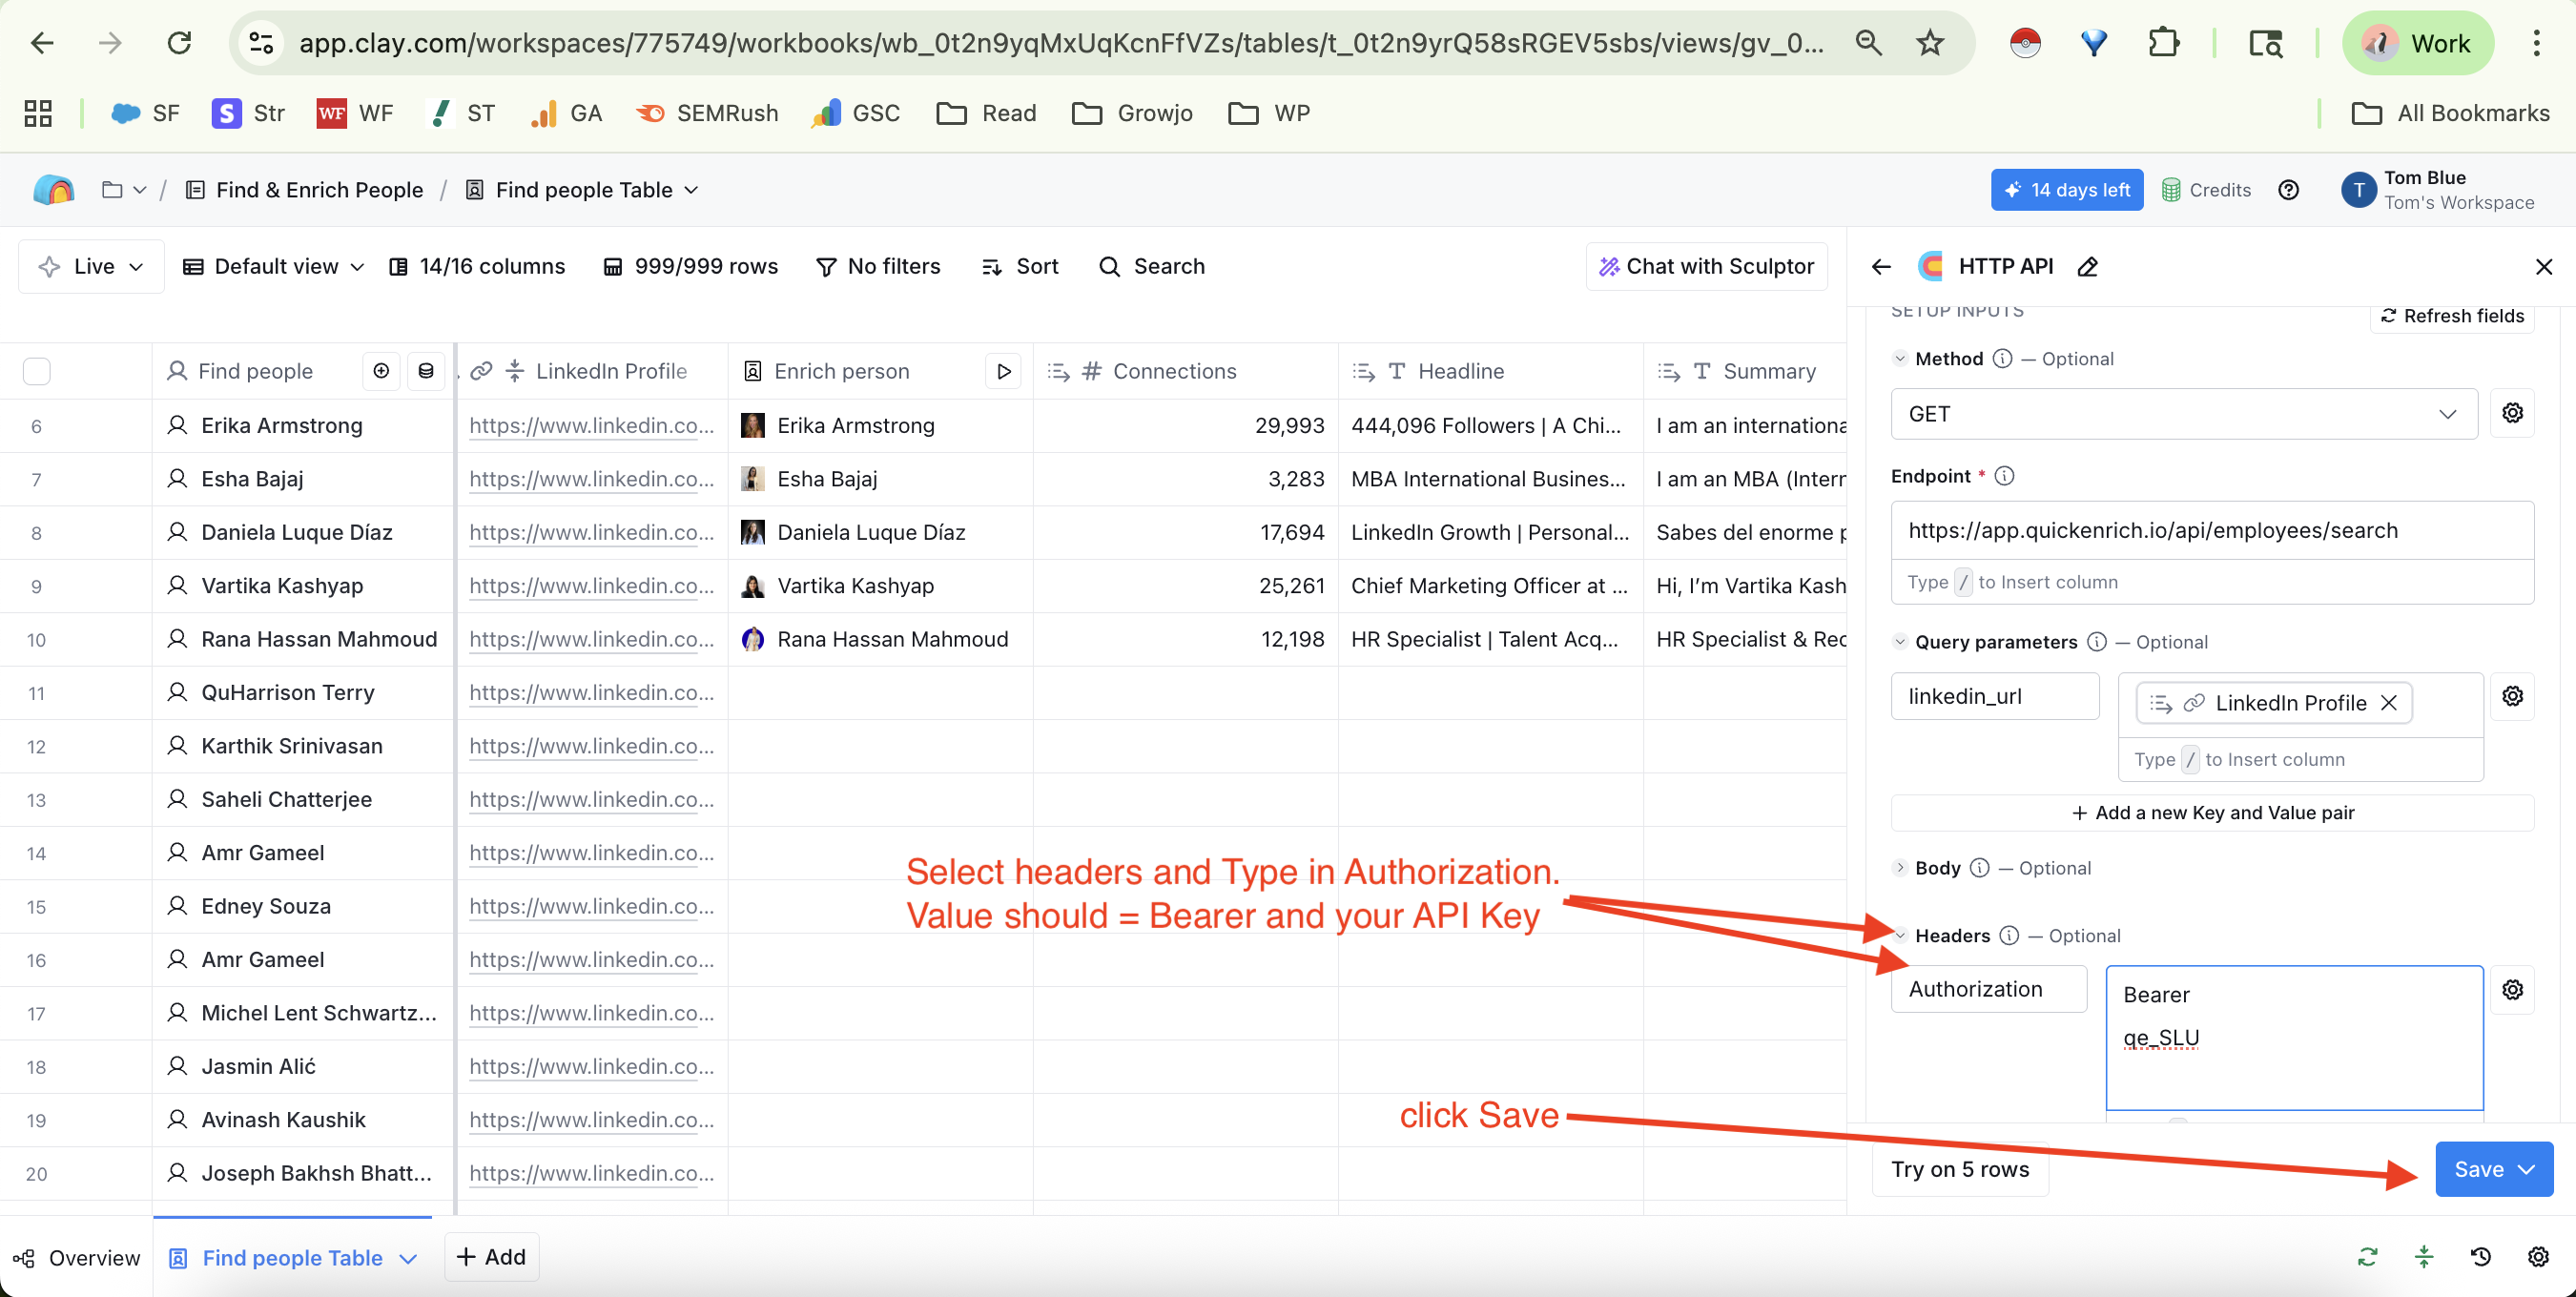Collapse the Headers section

(1900, 936)
